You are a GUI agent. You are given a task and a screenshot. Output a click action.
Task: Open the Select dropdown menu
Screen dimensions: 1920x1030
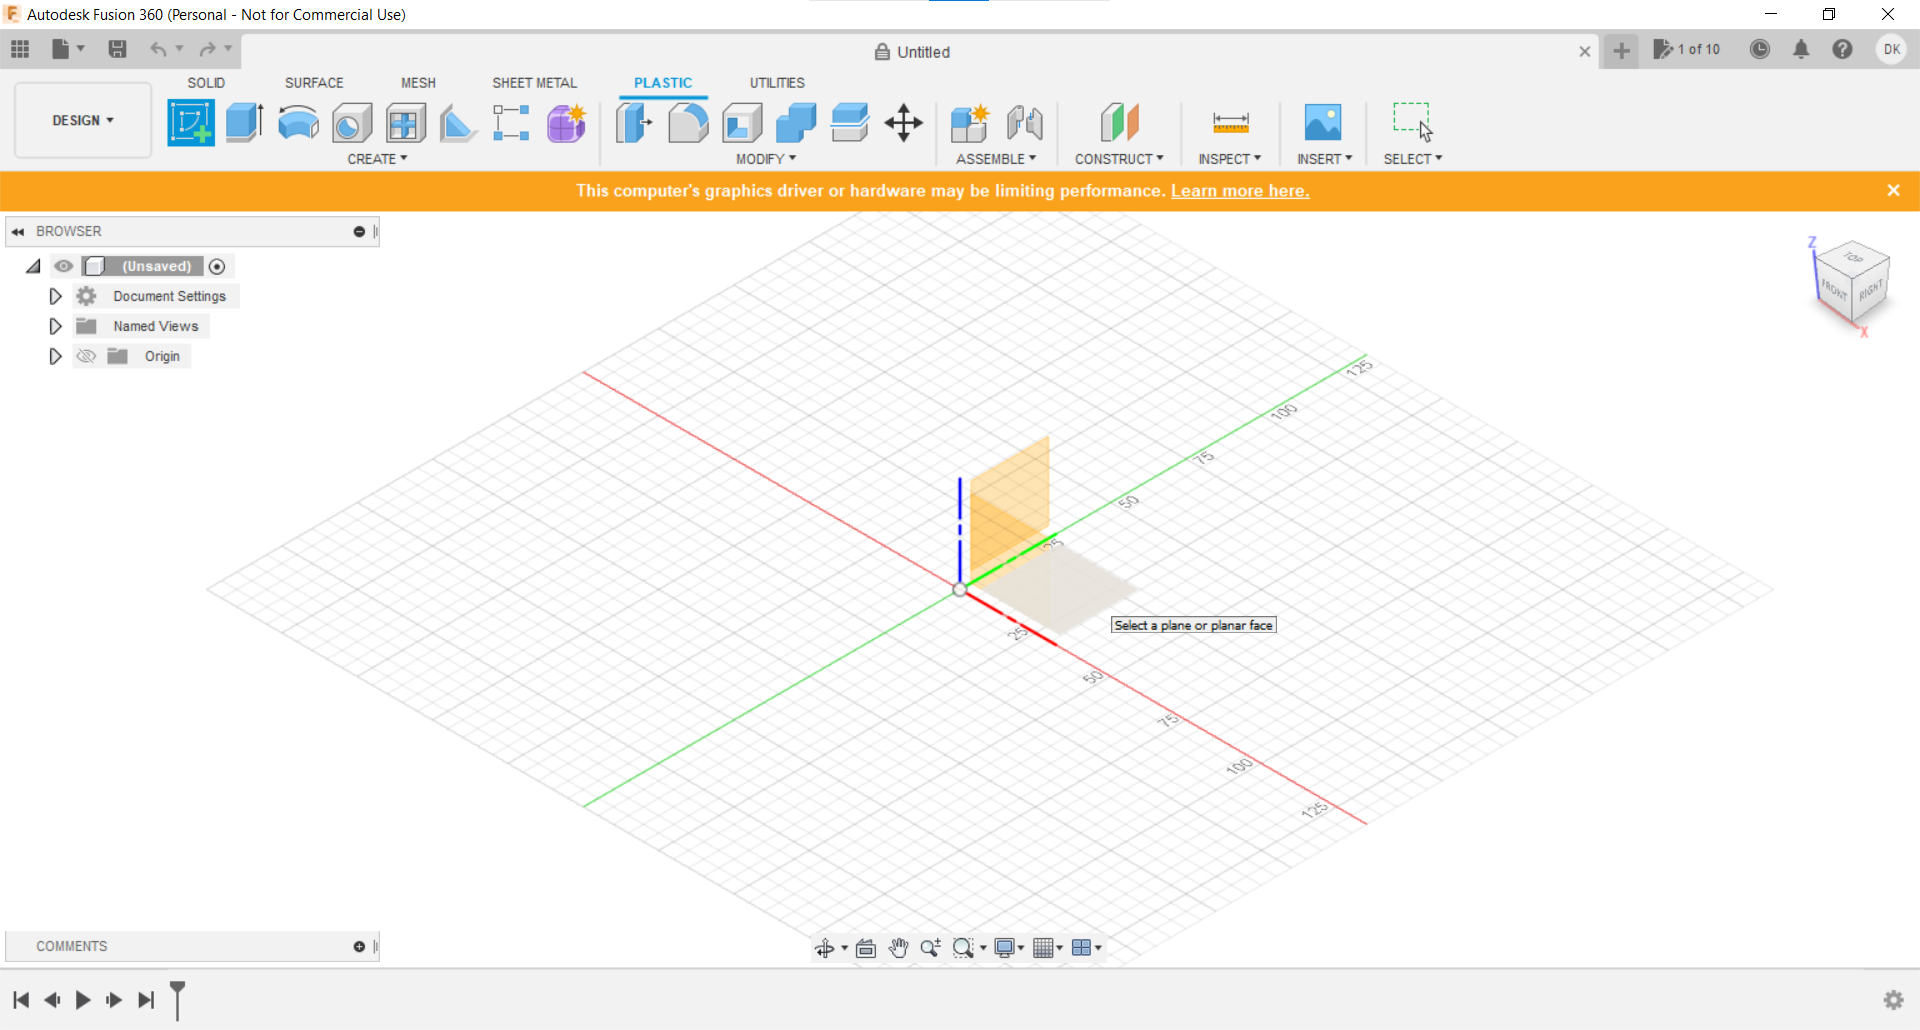pyautogui.click(x=1413, y=159)
